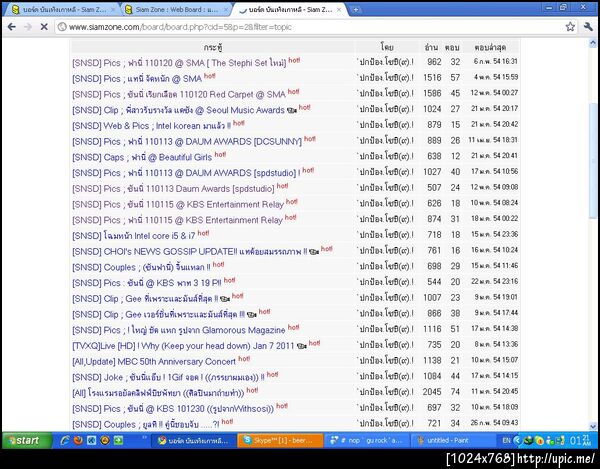The width and height of the screenshot is (600, 469).
Task: Close the Web Board tab
Action: (x=226, y=10)
